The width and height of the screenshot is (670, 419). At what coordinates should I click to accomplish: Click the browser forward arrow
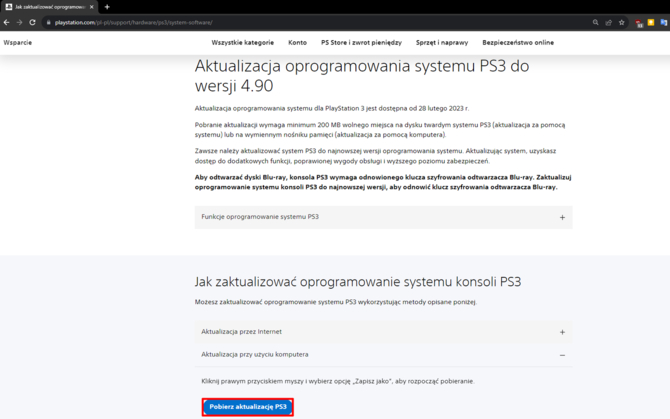click(19, 22)
